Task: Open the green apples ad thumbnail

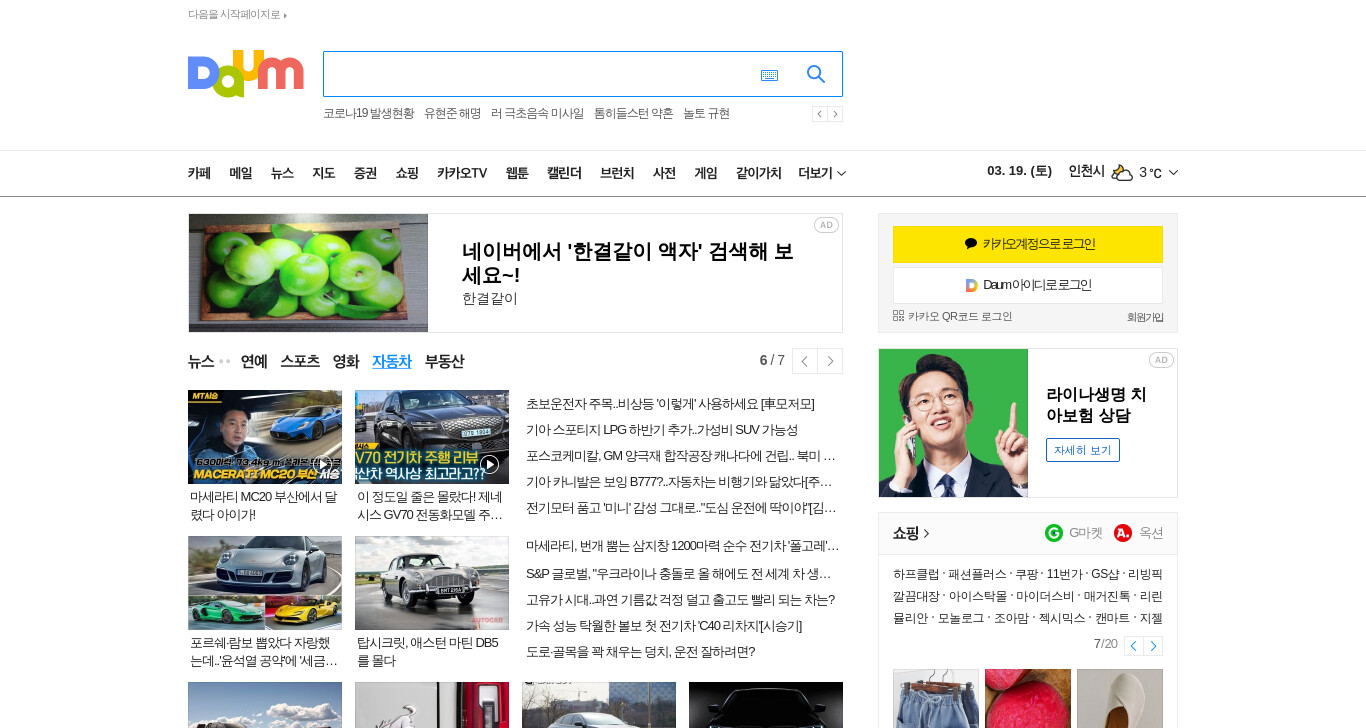Action: [x=308, y=273]
